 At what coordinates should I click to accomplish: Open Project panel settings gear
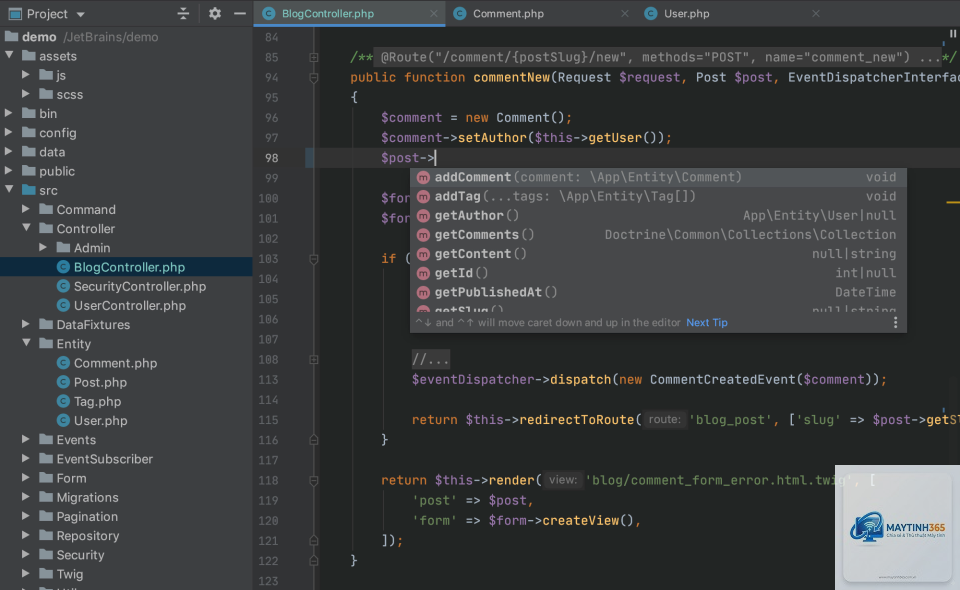(214, 13)
